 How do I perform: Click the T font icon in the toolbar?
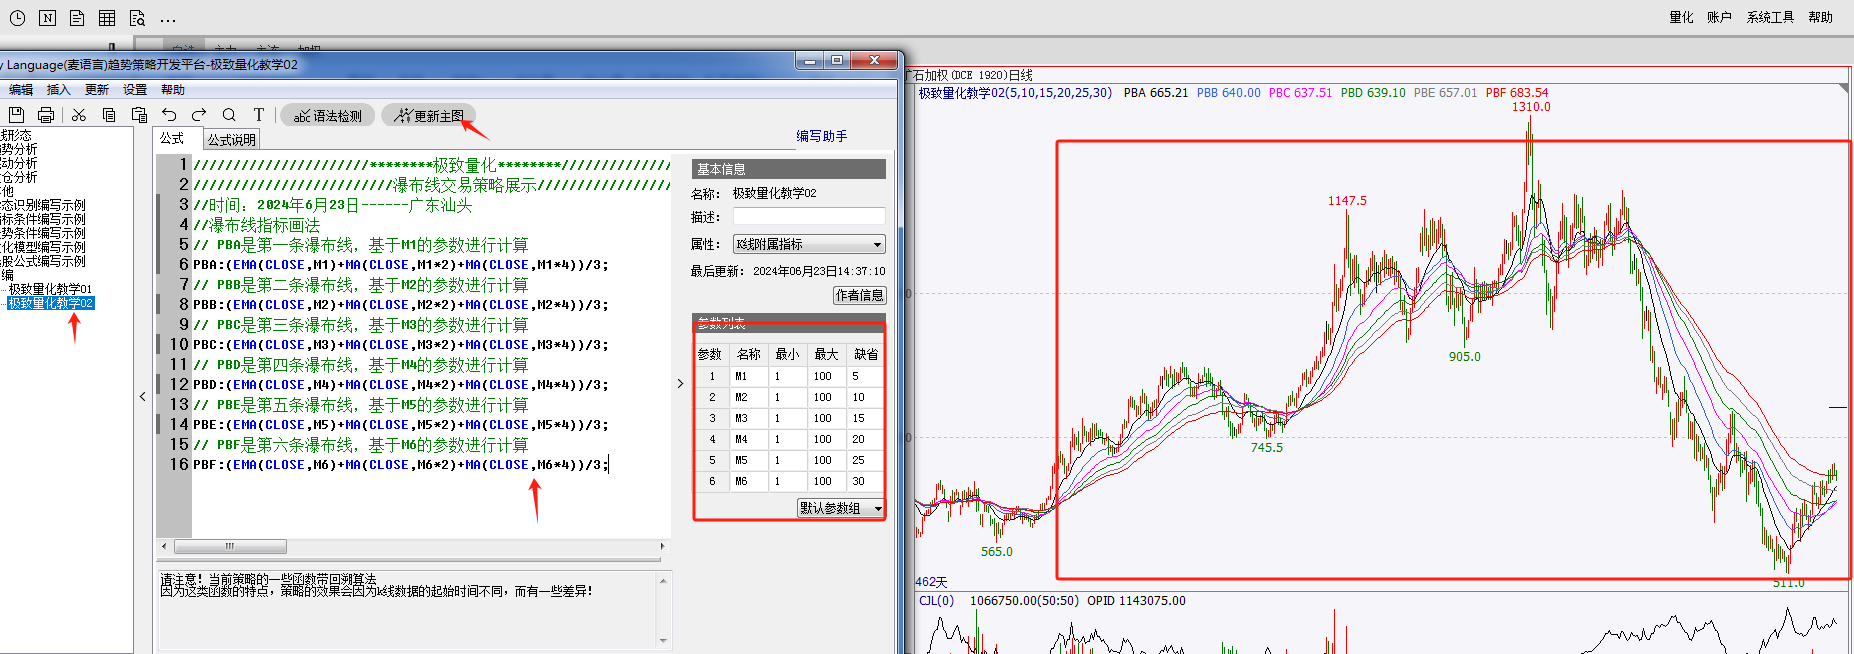(259, 115)
